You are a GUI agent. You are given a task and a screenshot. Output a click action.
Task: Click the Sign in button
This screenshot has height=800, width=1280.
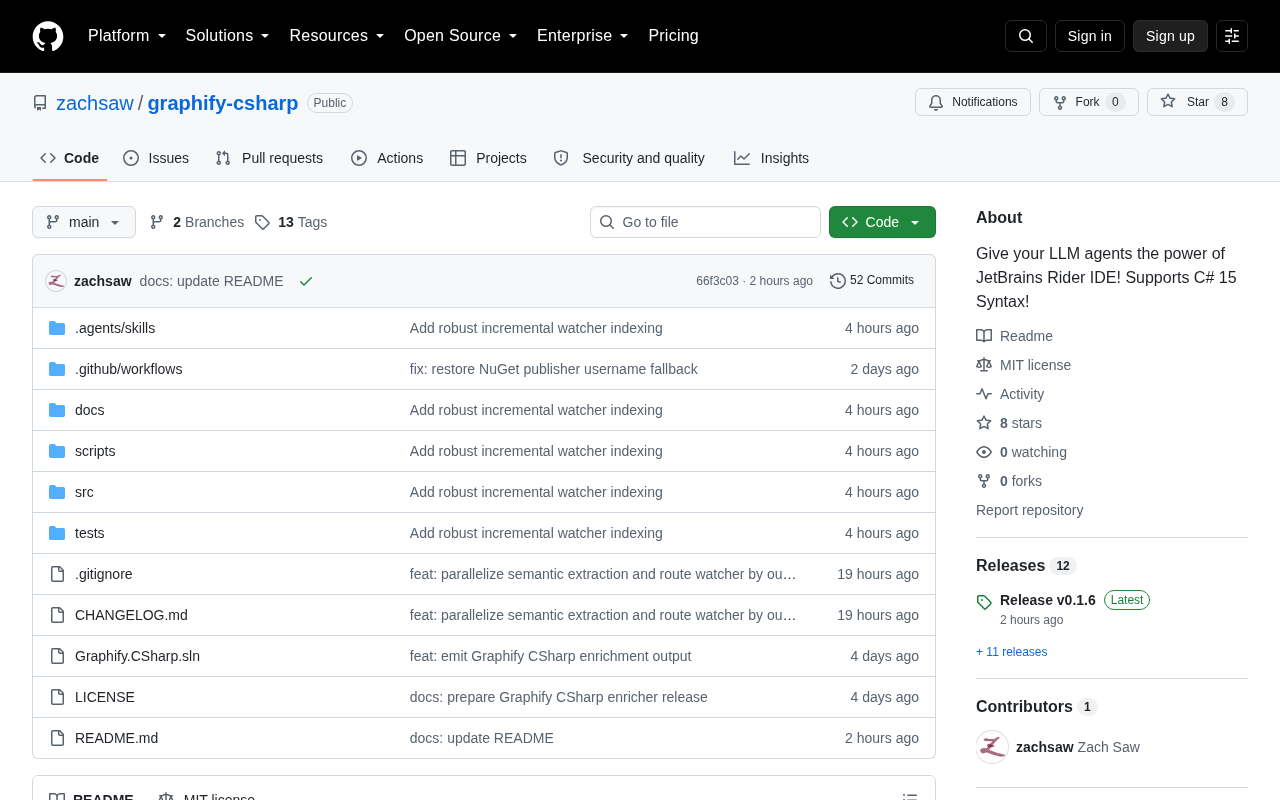1090,36
